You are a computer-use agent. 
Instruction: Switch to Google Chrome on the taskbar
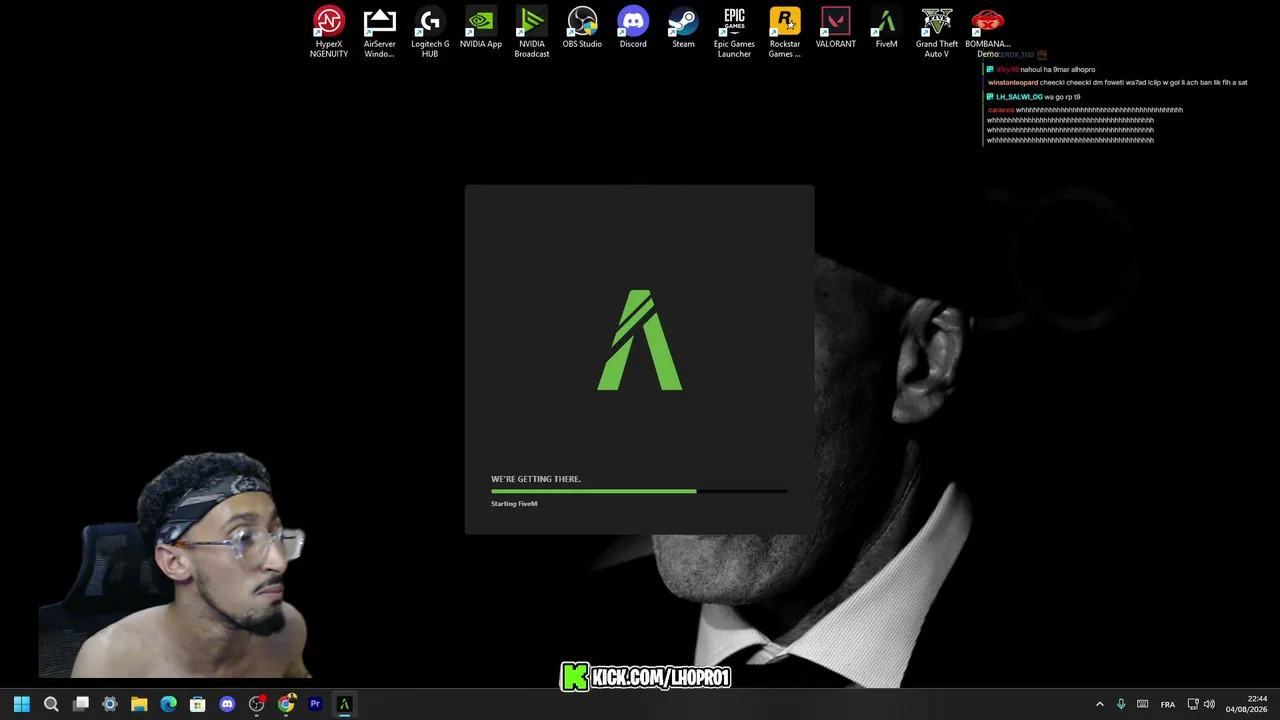[x=286, y=704]
